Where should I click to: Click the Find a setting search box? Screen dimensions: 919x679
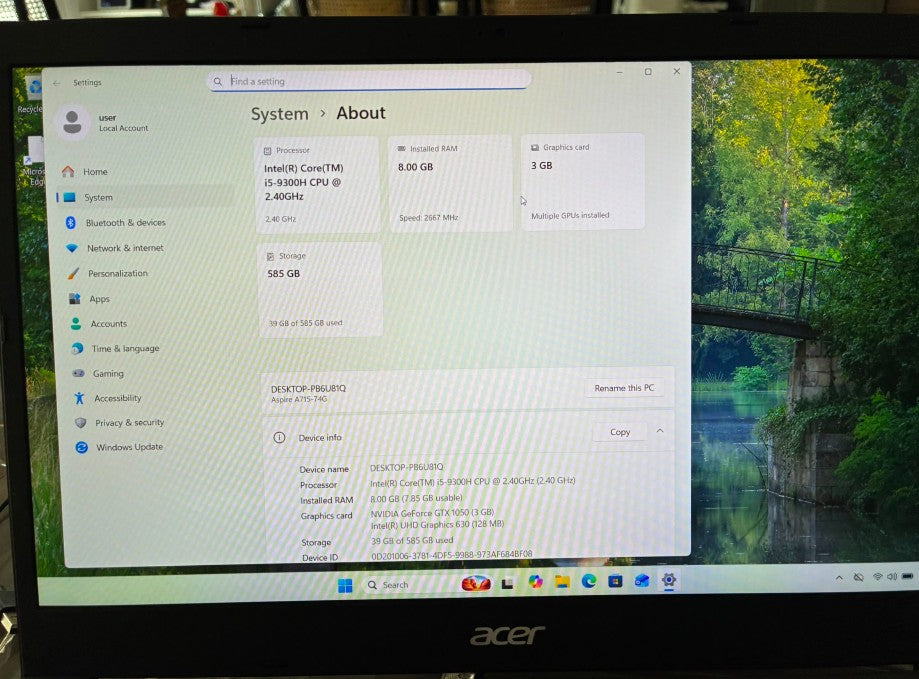pyautogui.click(x=369, y=80)
